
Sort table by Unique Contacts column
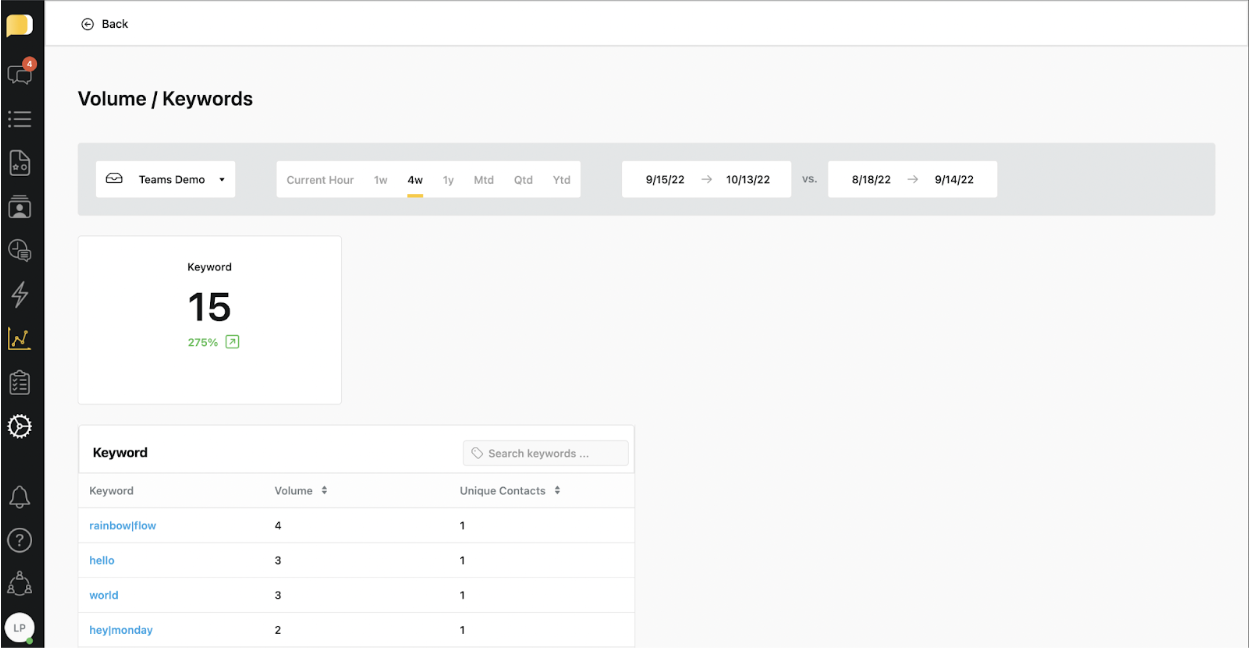pos(510,491)
